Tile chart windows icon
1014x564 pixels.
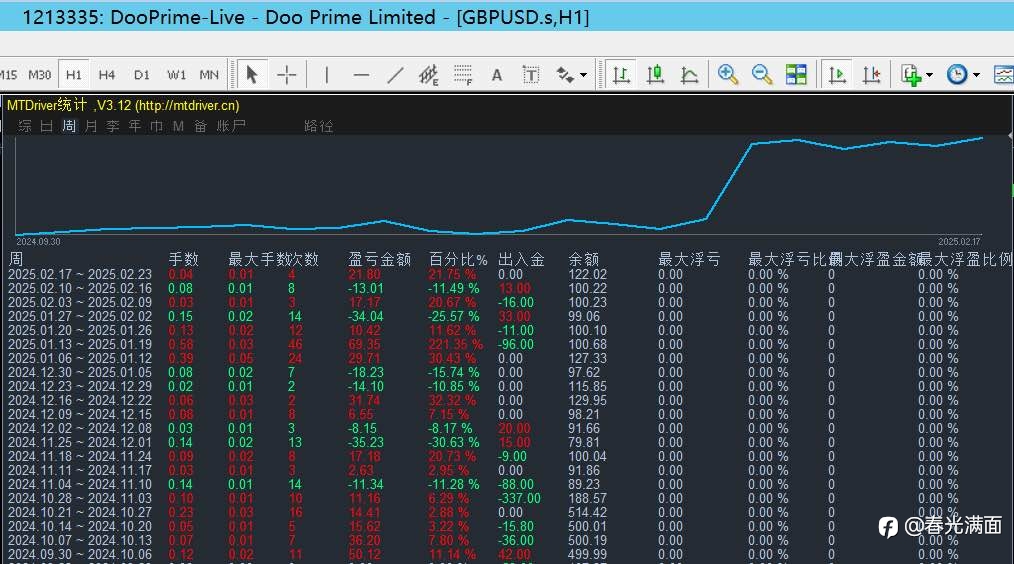pyautogui.click(x=796, y=75)
